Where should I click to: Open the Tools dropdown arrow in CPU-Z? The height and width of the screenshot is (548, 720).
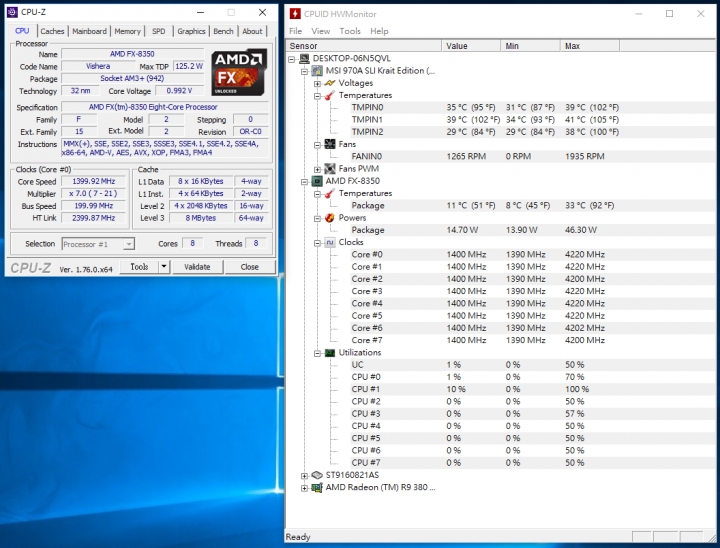[164, 266]
